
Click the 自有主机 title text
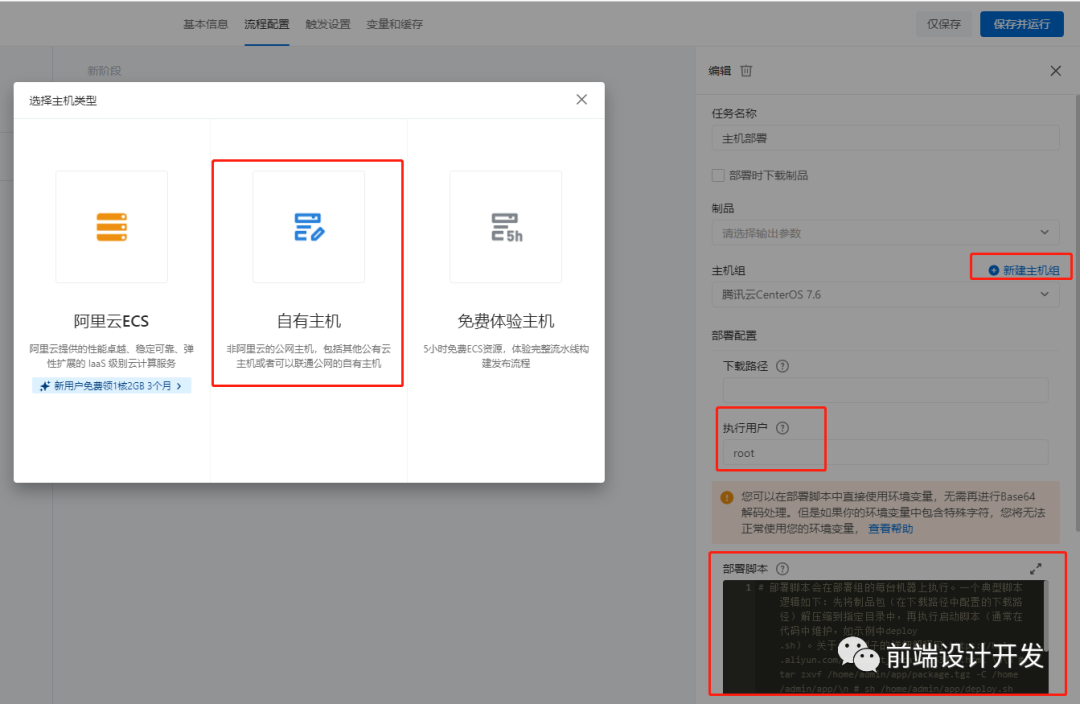309,321
